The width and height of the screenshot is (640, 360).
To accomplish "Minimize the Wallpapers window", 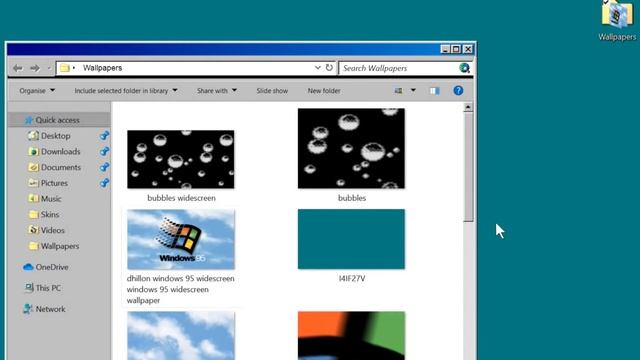I will tap(445, 49).
